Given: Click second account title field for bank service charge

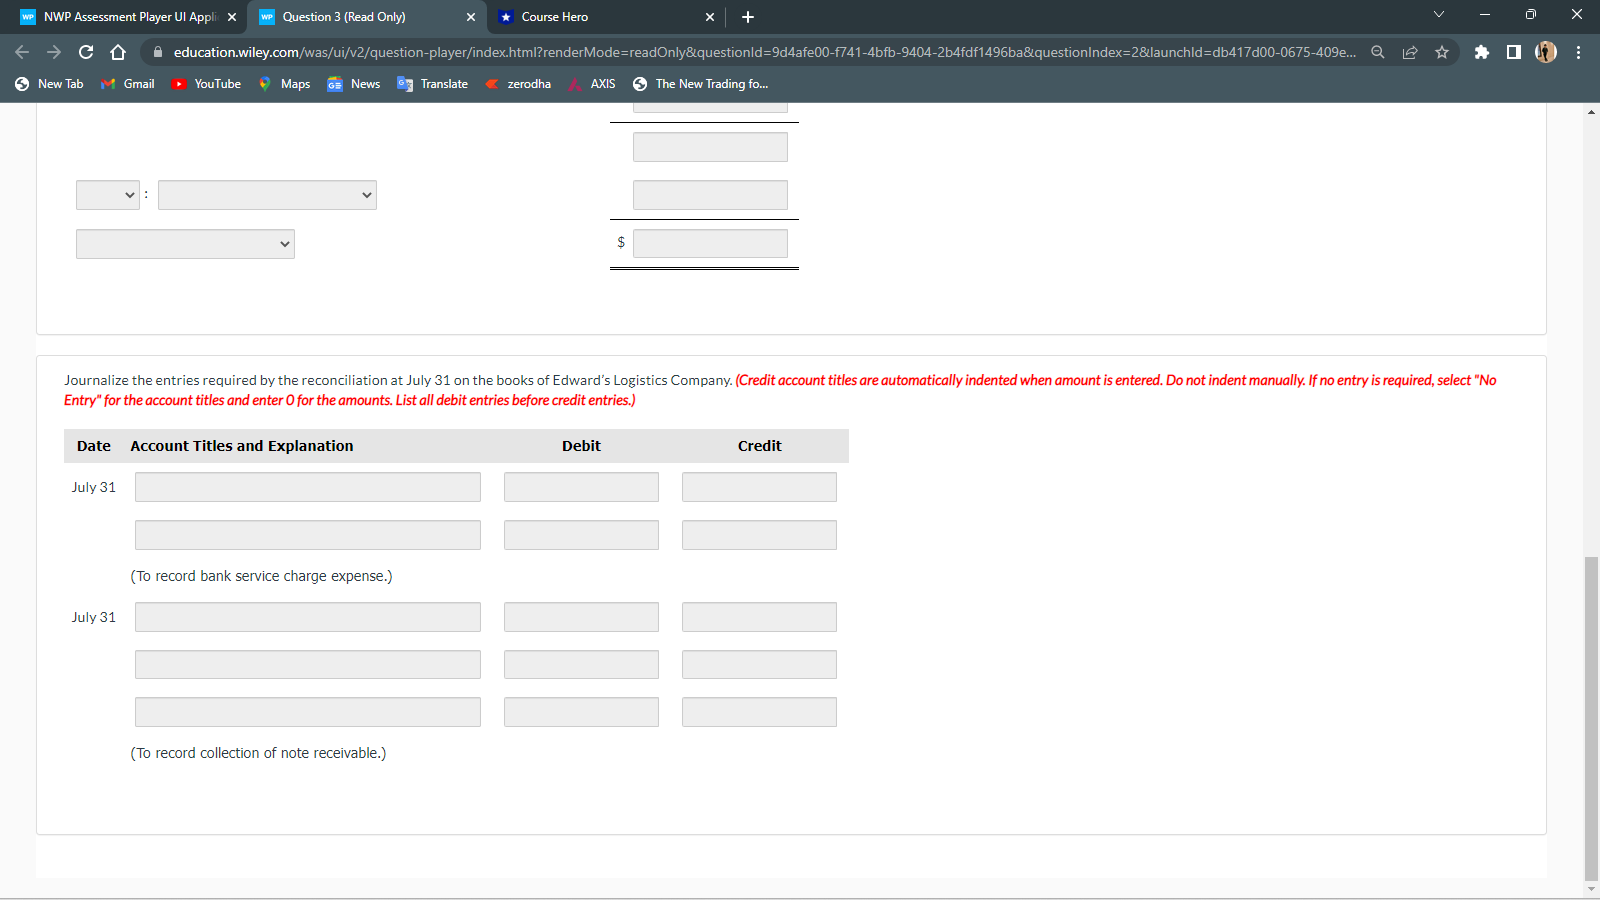Looking at the screenshot, I should click(x=308, y=535).
